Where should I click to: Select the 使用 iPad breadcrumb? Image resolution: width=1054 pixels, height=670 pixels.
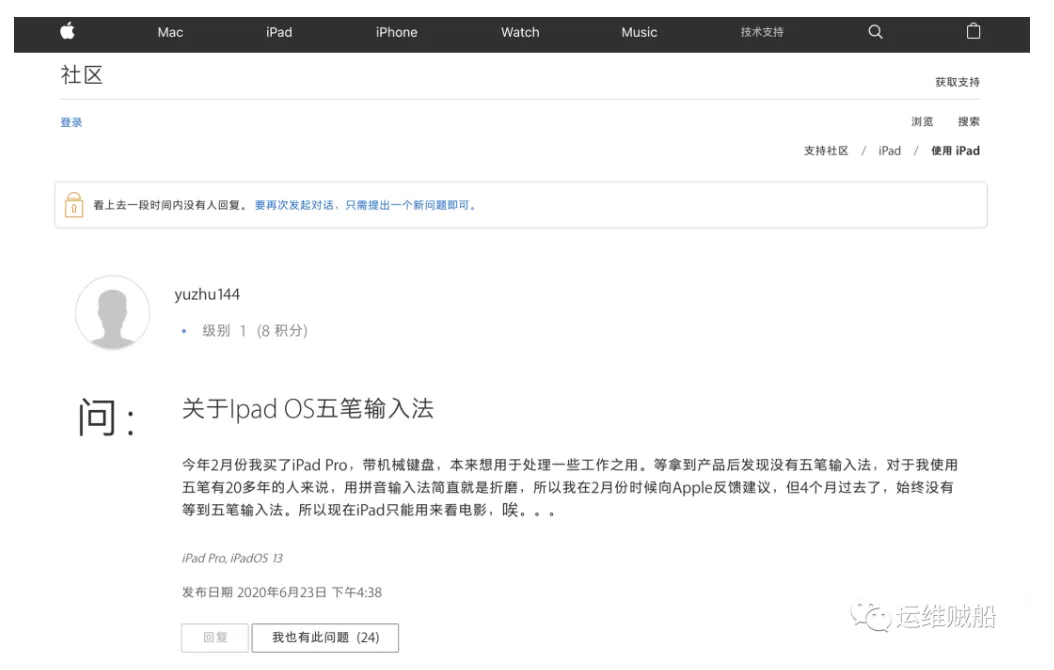click(955, 151)
